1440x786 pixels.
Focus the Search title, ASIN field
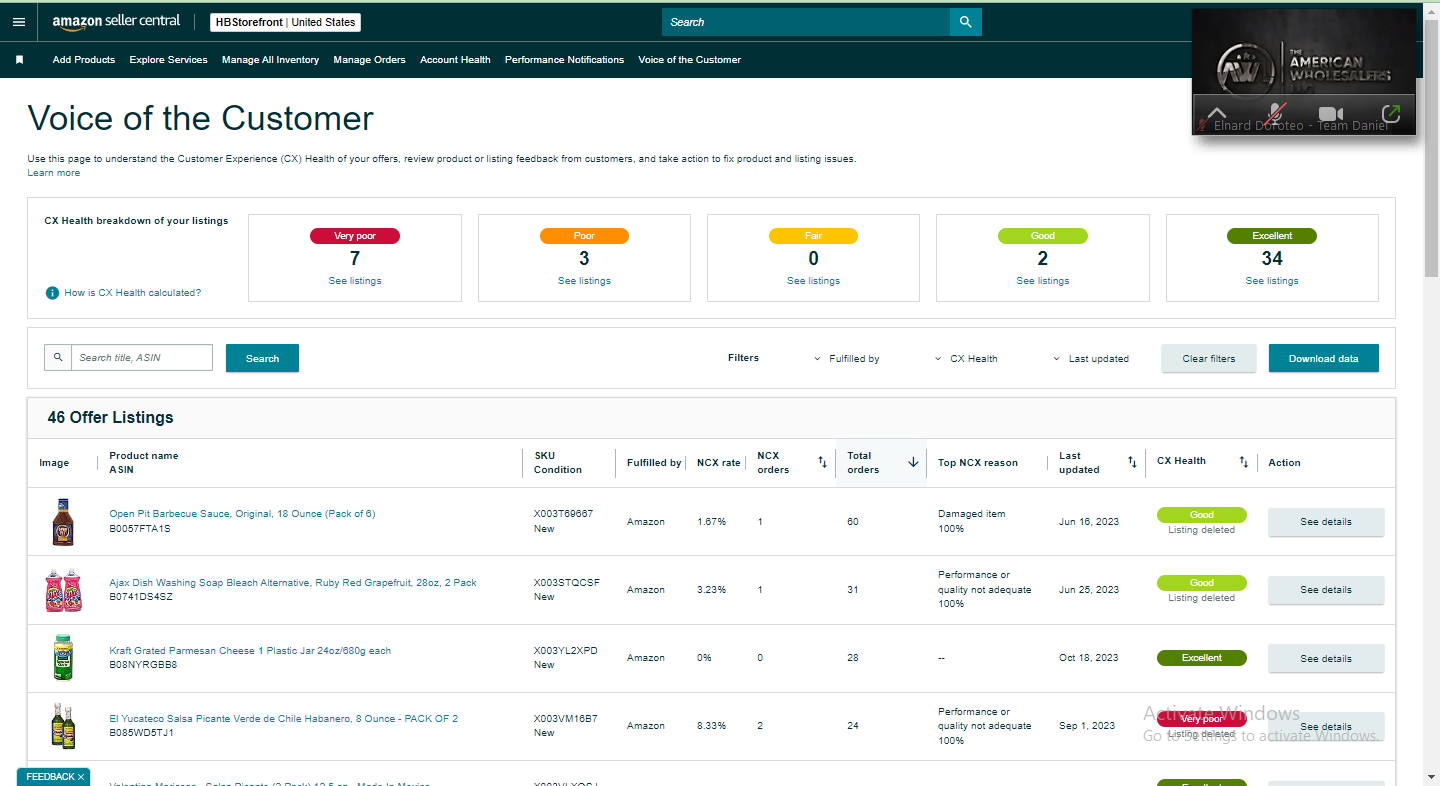142,357
